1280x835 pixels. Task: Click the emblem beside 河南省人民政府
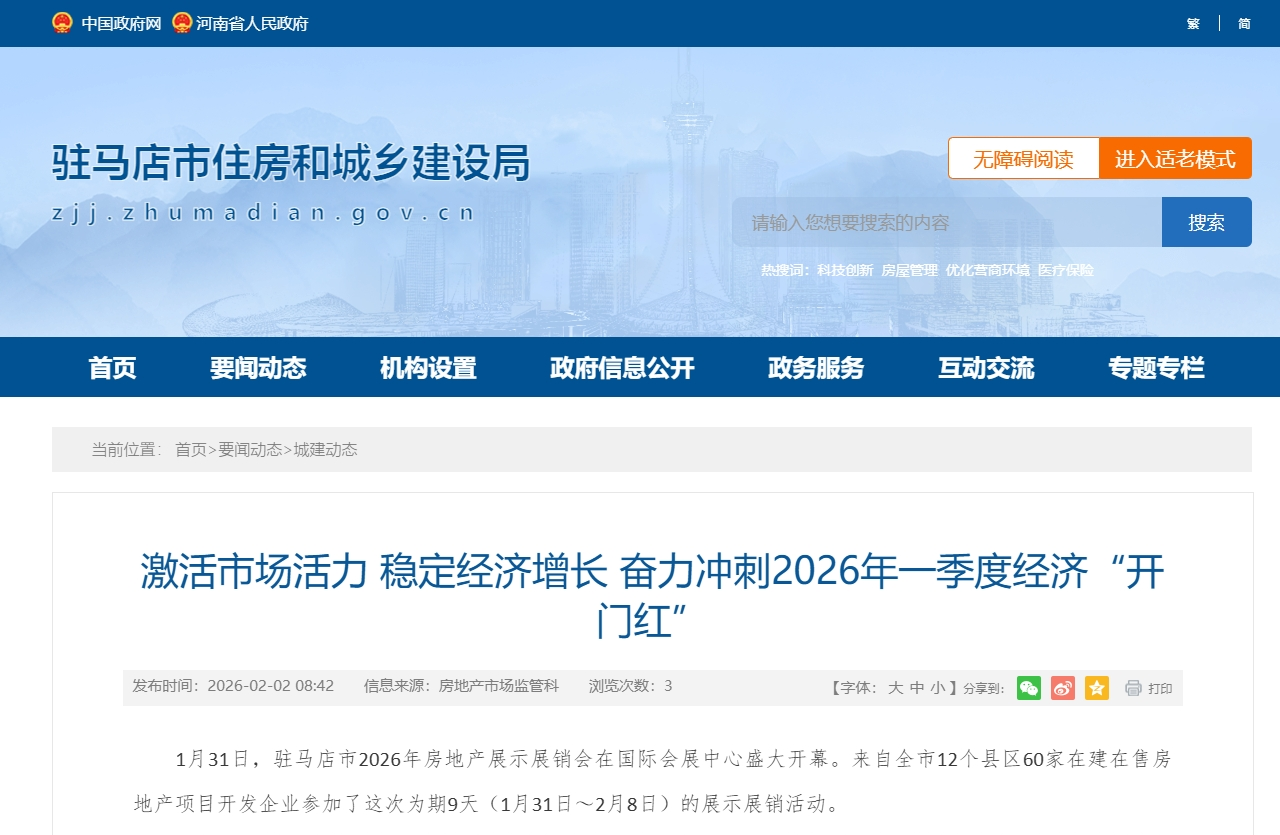pyautogui.click(x=181, y=23)
